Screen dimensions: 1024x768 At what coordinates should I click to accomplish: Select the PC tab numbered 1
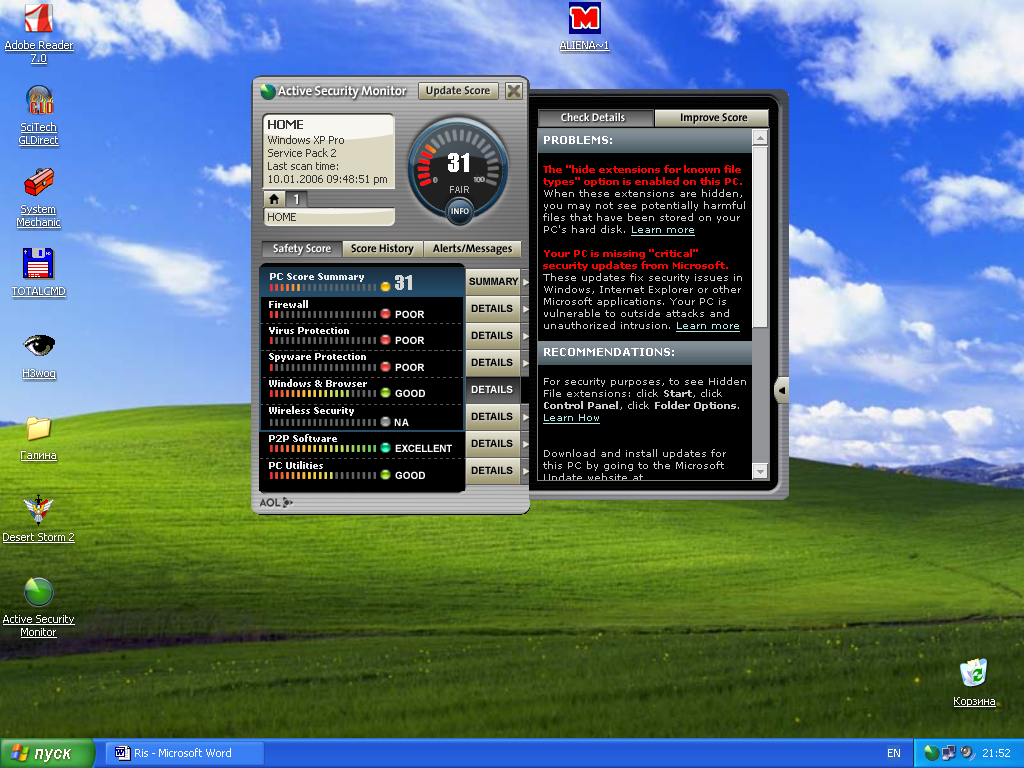point(296,199)
